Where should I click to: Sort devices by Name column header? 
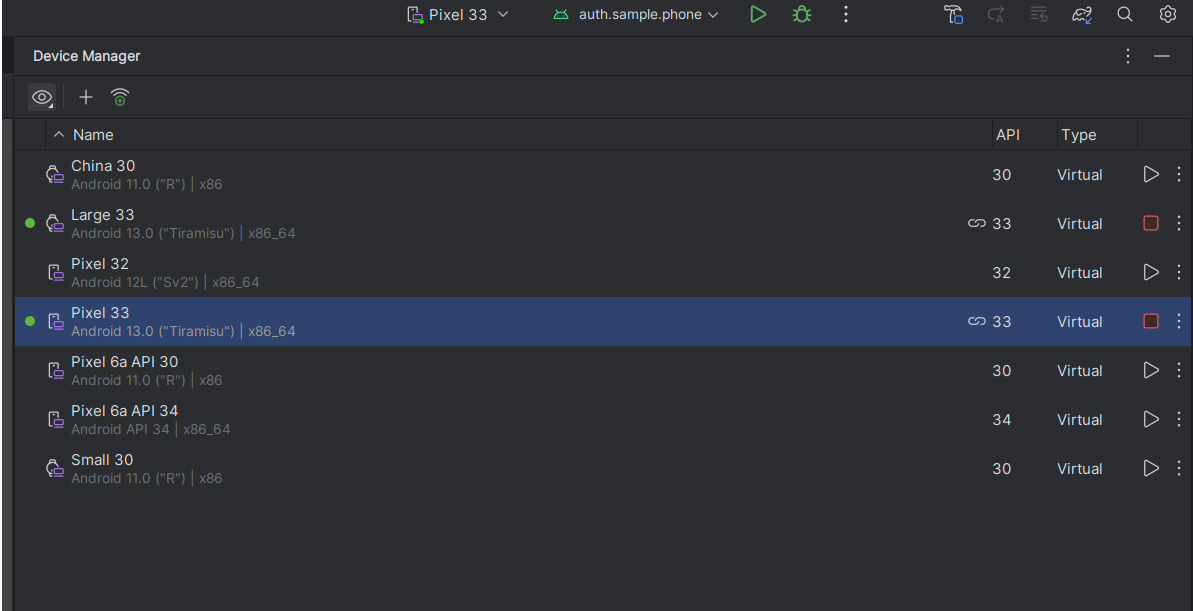pyautogui.click(x=92, y=135)
